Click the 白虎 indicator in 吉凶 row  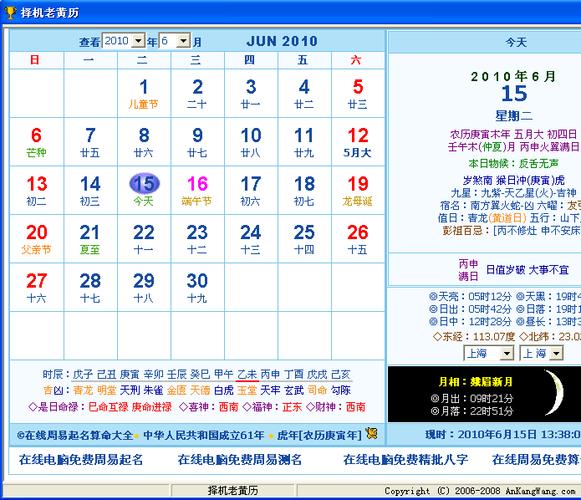[x=224, y=390]
